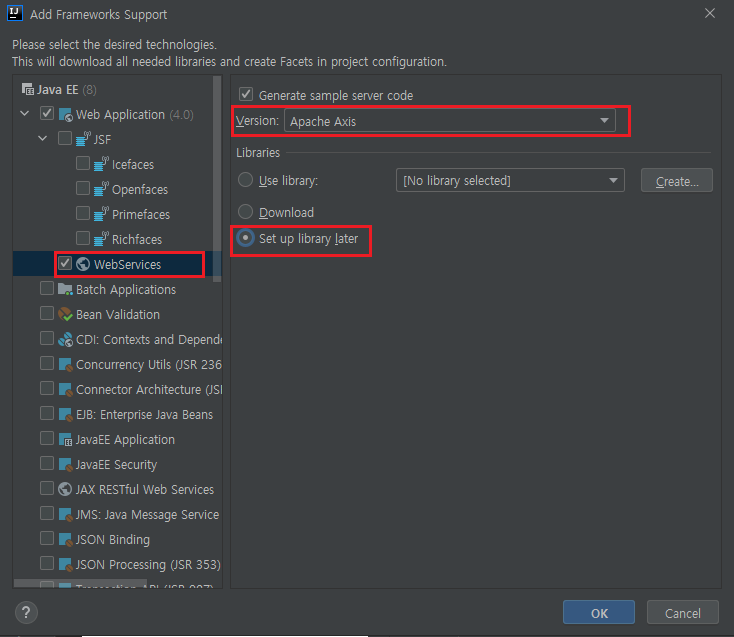This screenshot has height=637, width=734.
Task: Click the WebServices globe icon
Action: pyautogui.click(x=83, y=264)
